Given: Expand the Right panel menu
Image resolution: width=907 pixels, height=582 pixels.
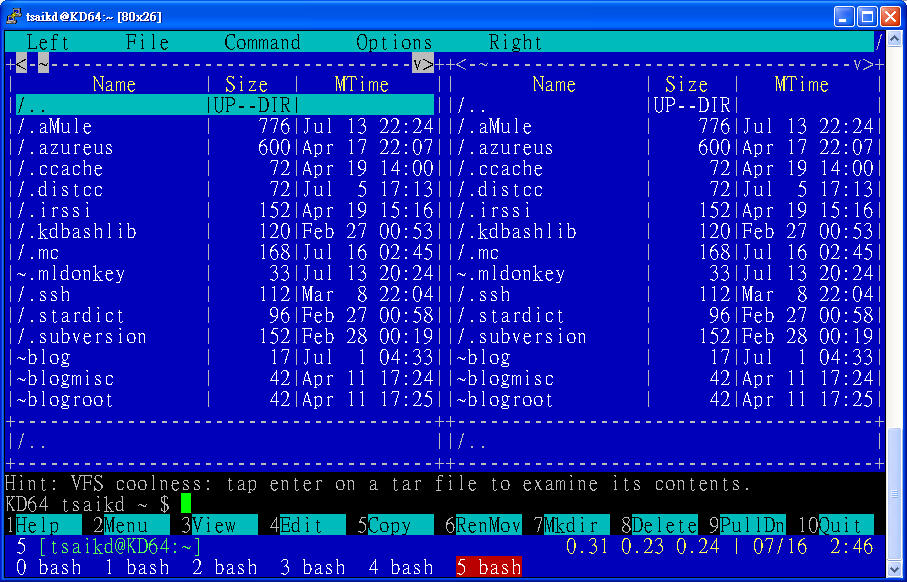Looking at the screenshot, I should click(x=515, y=42).
